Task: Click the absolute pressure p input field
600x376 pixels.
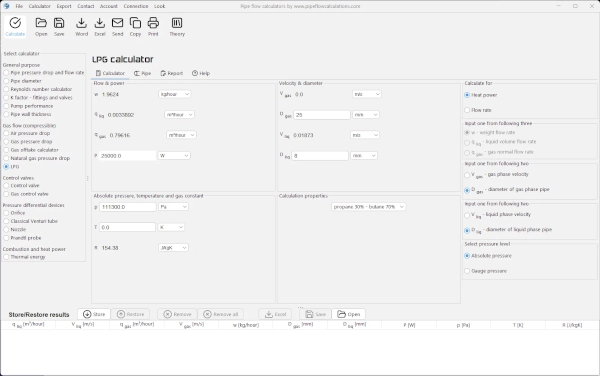Action: [127, 207]
